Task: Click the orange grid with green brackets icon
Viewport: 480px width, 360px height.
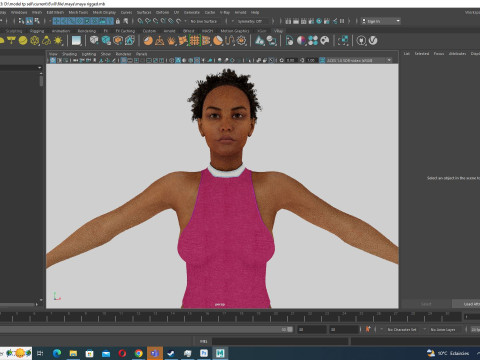Action: (x=194, y=41)
